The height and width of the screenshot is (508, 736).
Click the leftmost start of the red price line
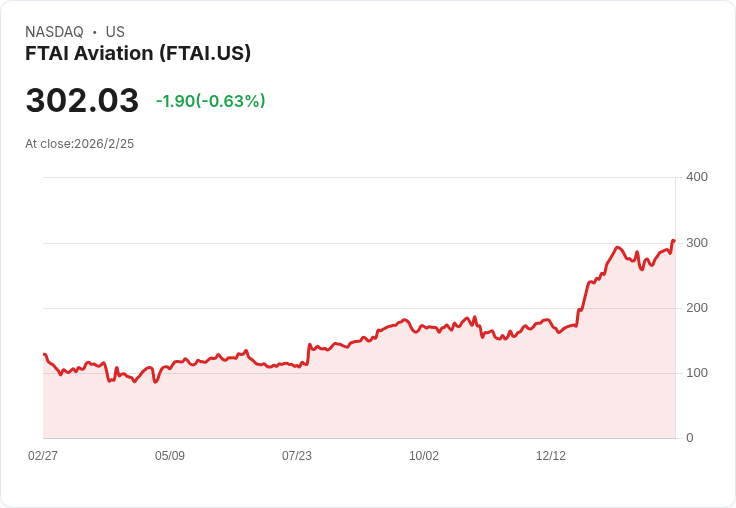[x=44, y=354]
